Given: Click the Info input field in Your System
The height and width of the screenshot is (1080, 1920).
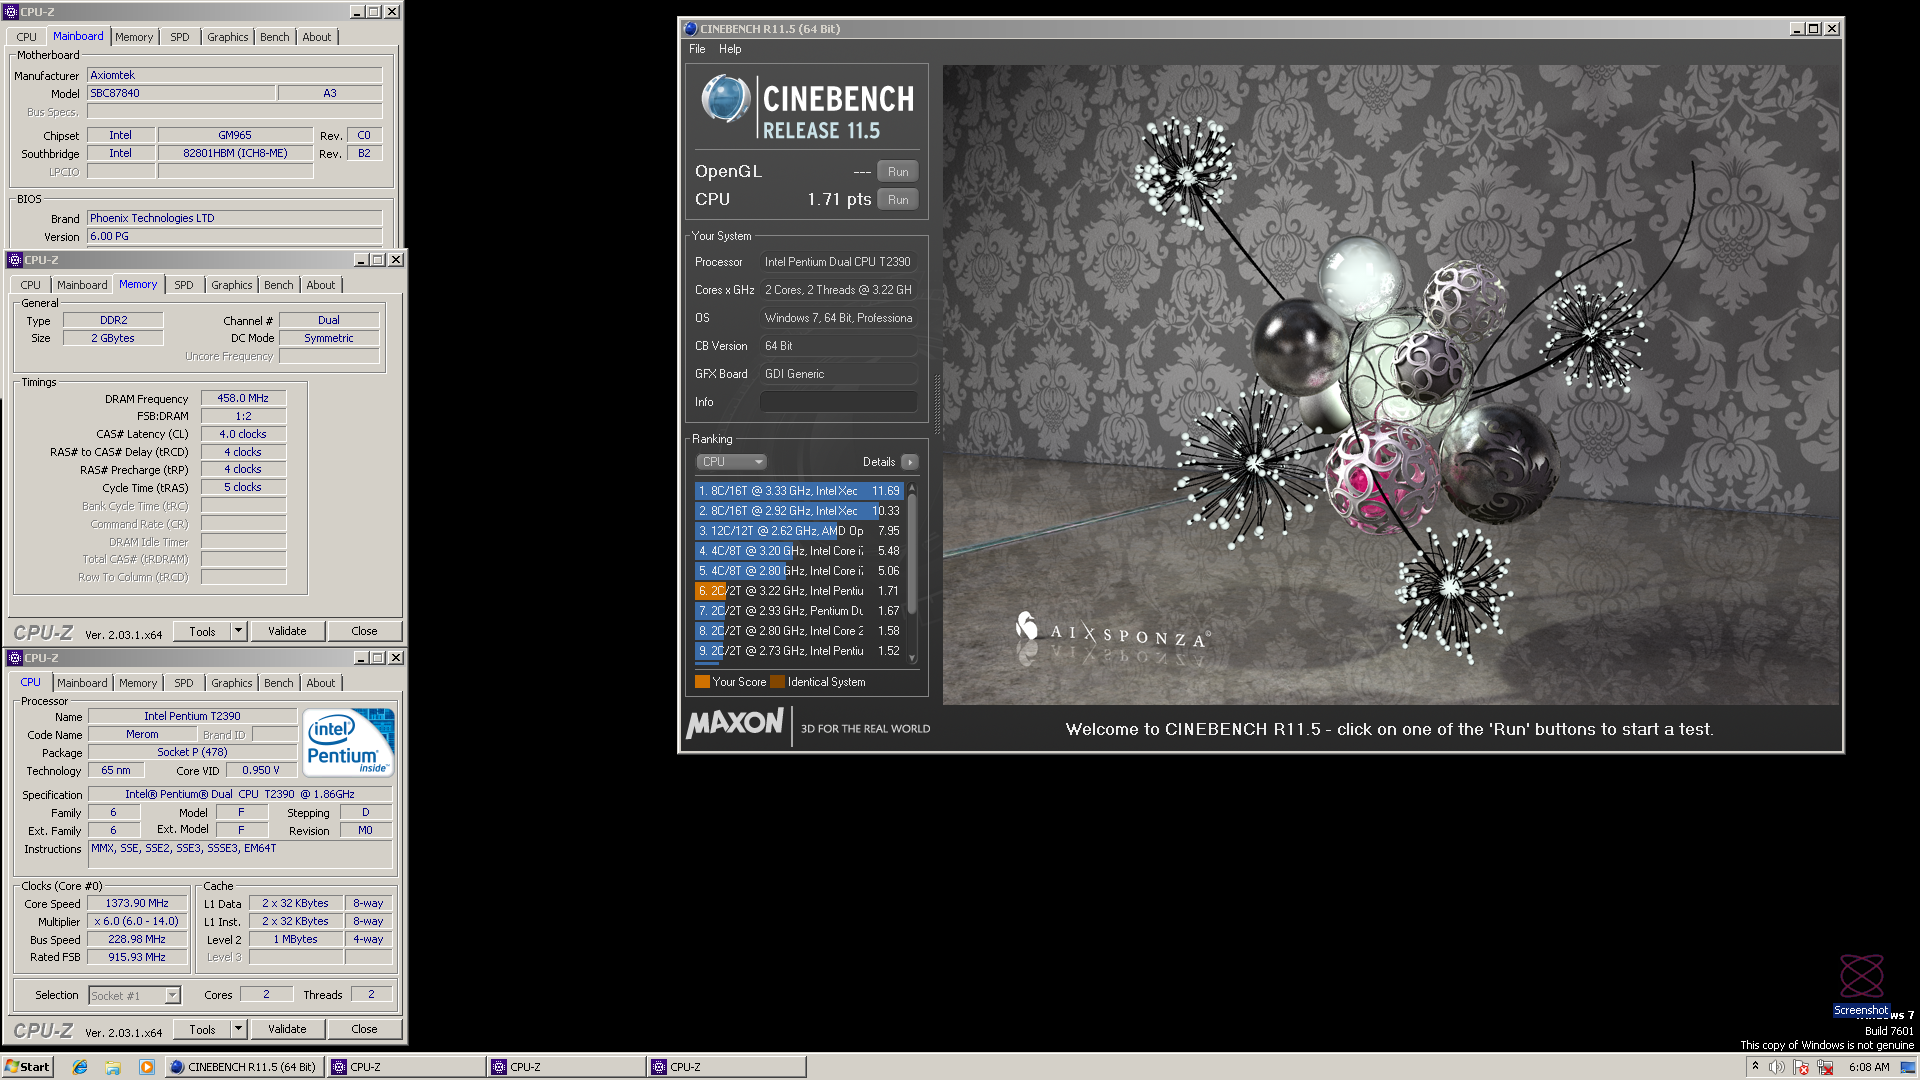Looking at the screenshot, I should [838, 402].
